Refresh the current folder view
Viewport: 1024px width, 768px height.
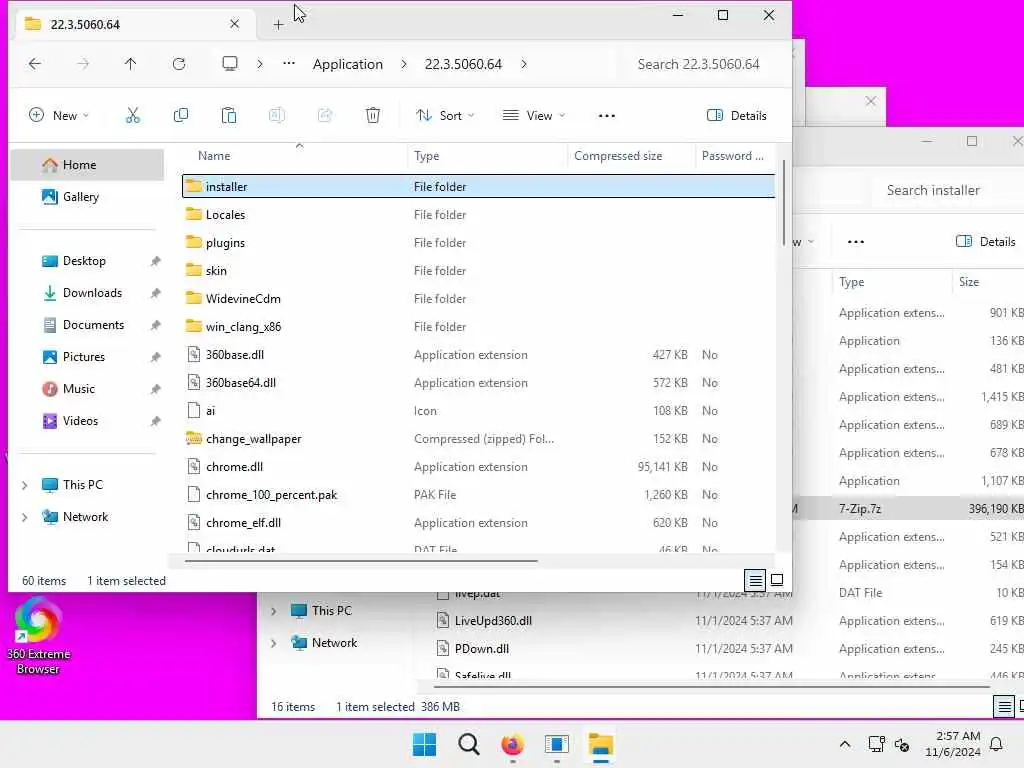click(179, 63)
